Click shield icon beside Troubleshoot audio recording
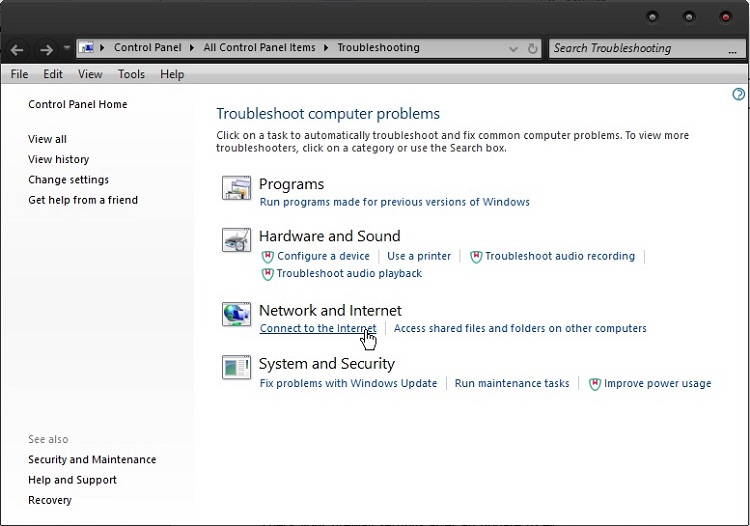Image resolution: width=750 pixels, height=526 pixels. (x=476, y=257)
